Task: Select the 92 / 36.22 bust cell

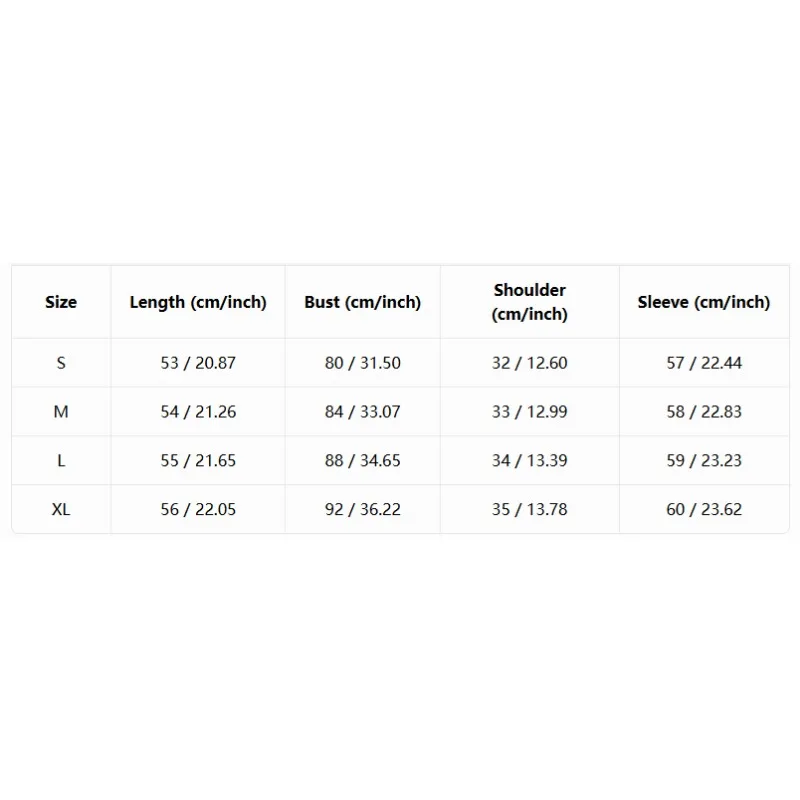Action: 363,509
